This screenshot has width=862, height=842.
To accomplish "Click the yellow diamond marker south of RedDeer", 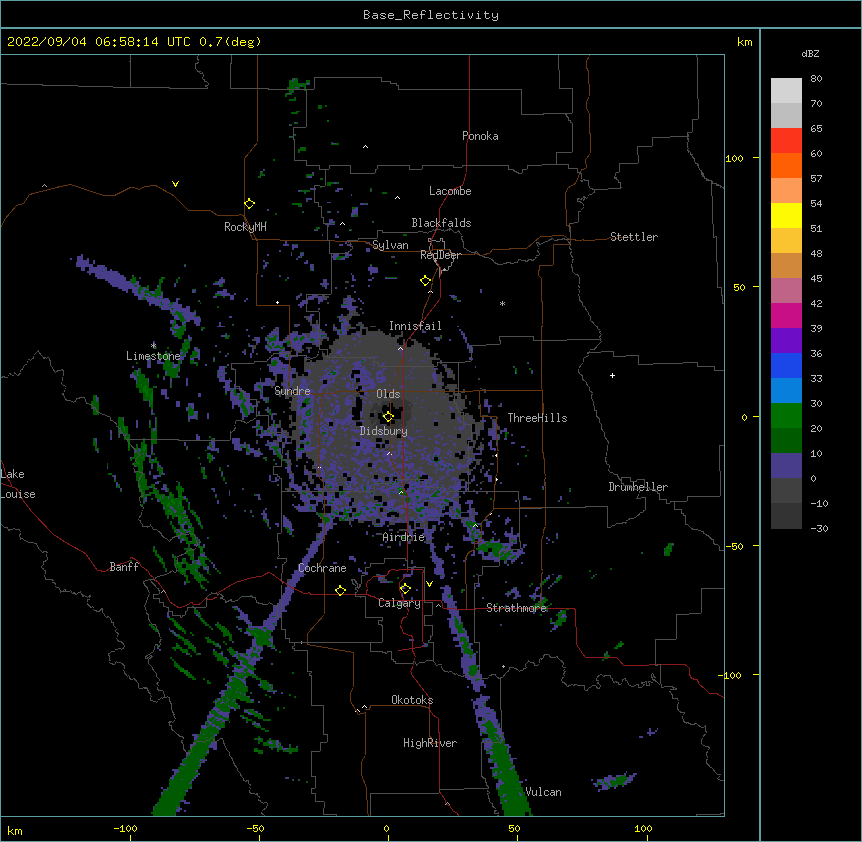I will pos(426,281).
